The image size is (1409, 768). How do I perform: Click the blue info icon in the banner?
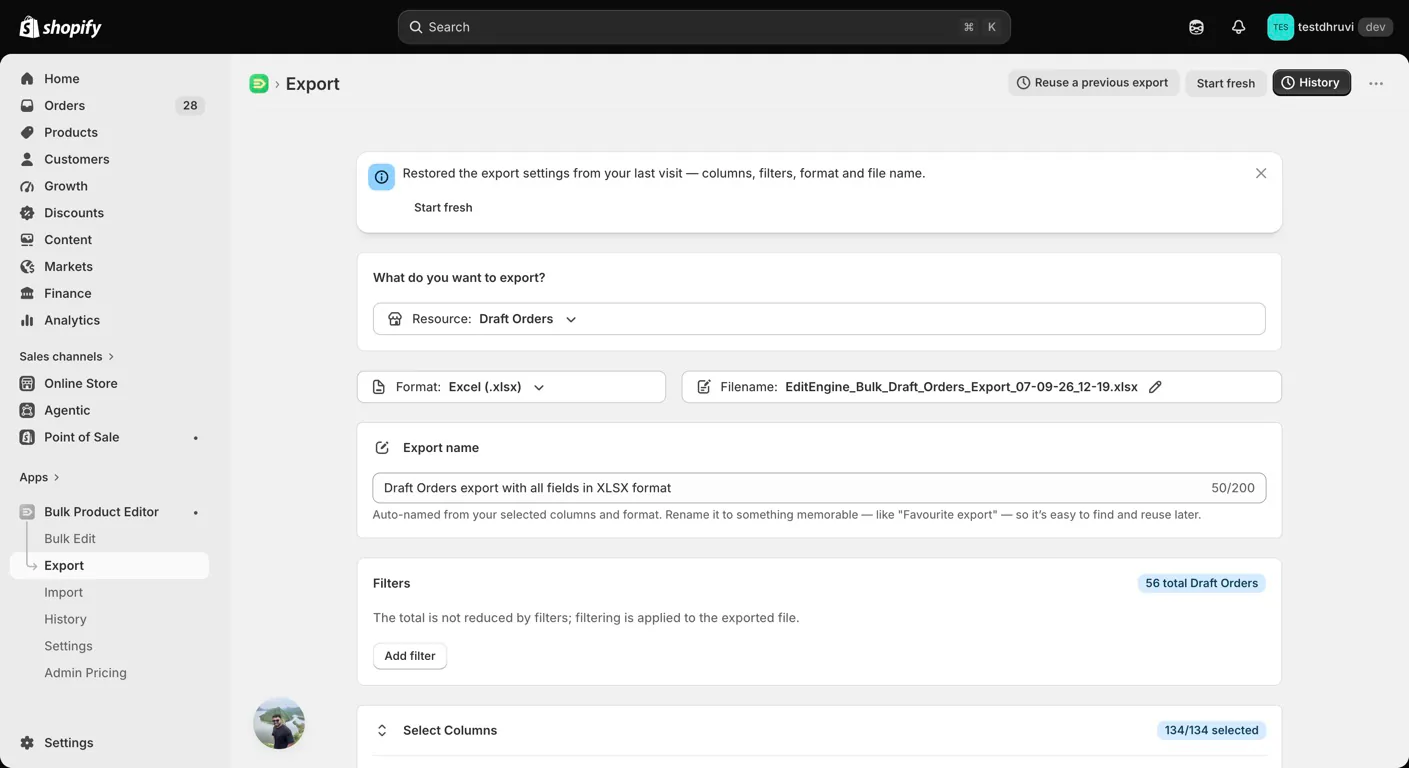(x=381, y=177)
